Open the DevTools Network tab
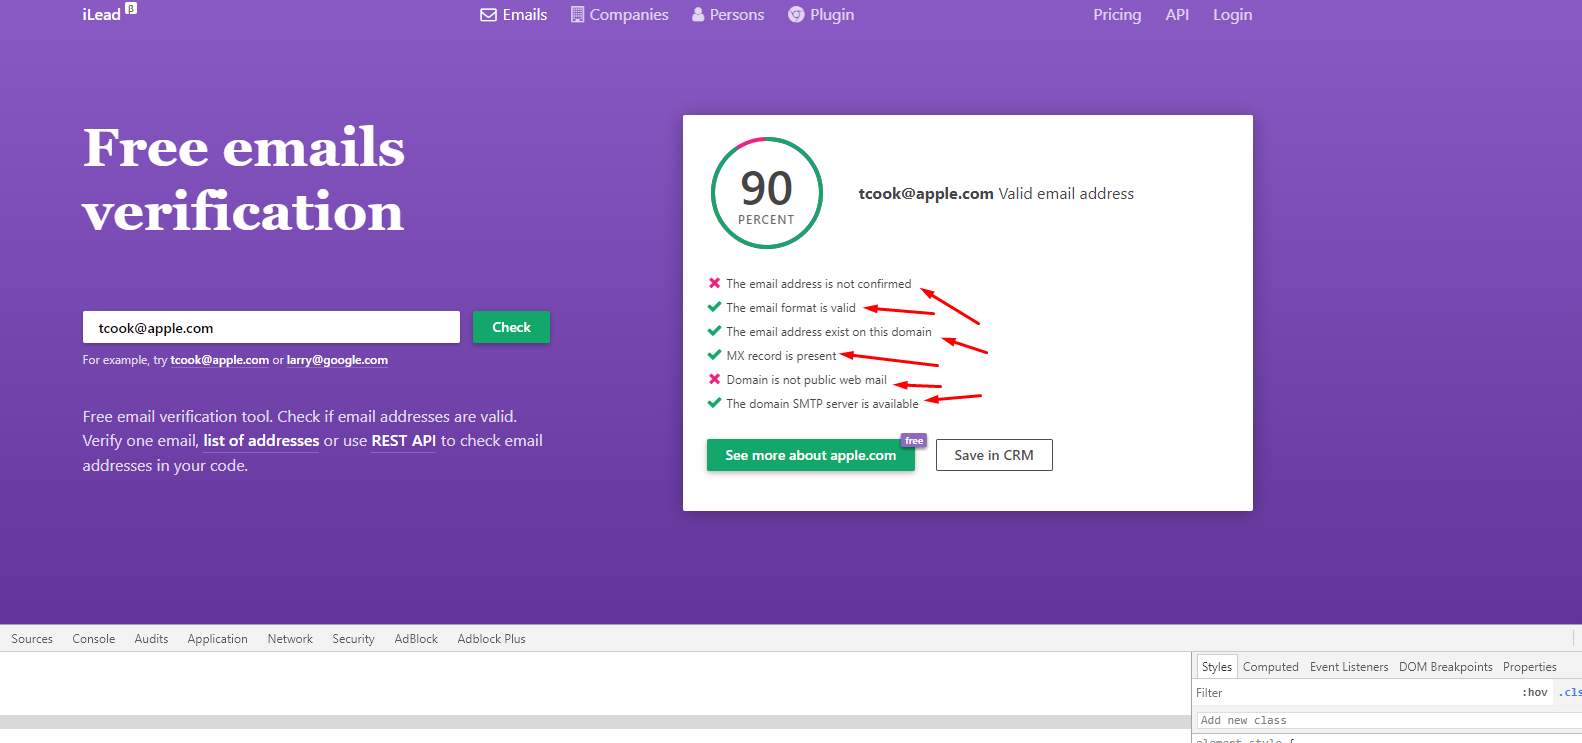1582x743 pixels. click(290, 639)
